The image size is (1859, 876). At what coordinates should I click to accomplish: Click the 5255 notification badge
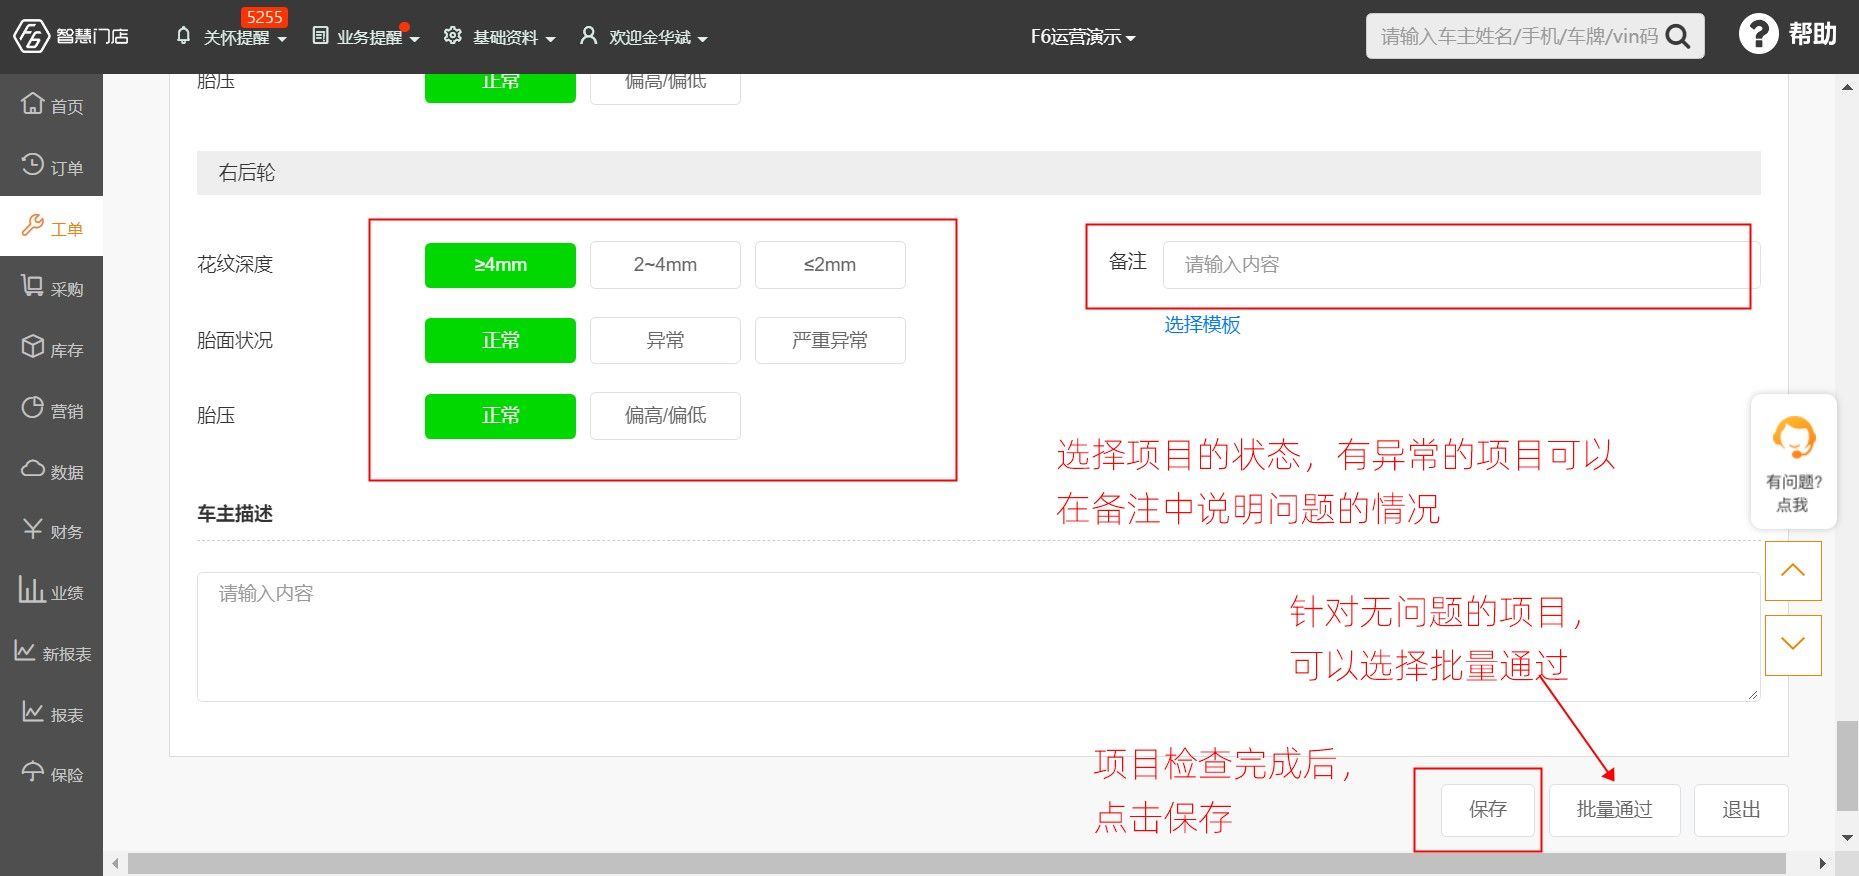tap(264, 17)
